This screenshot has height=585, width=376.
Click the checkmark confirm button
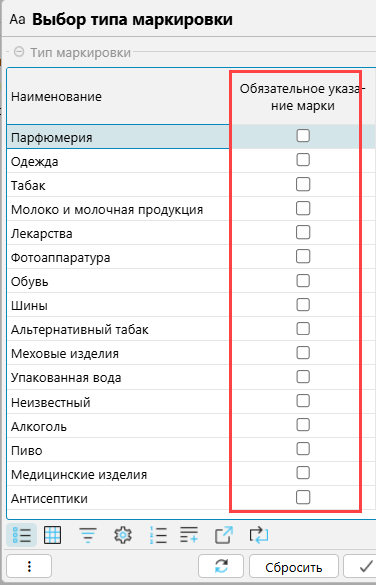click(360, 566)
